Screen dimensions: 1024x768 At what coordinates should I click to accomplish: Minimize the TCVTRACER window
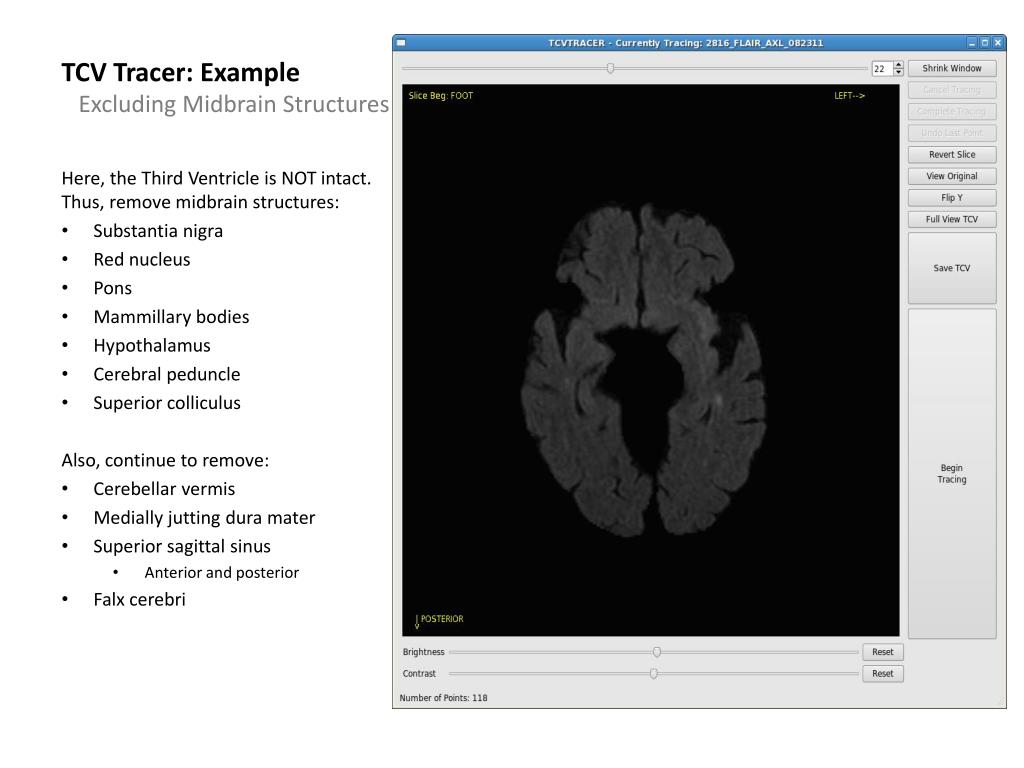click(x=972, y=43)
